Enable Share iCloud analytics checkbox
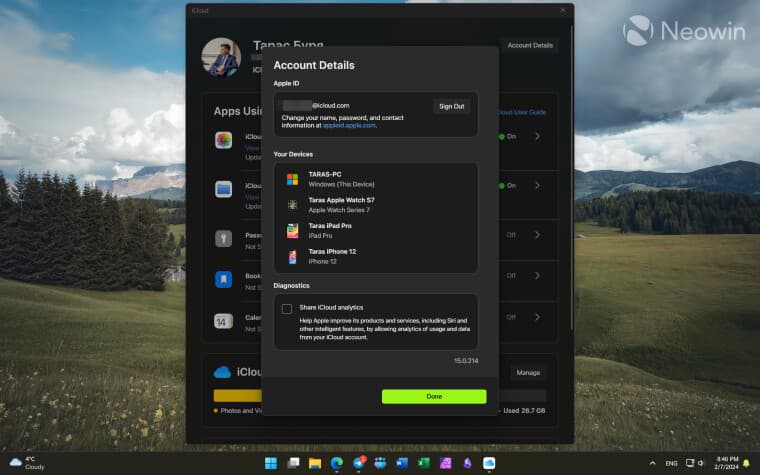 (287, 308)
